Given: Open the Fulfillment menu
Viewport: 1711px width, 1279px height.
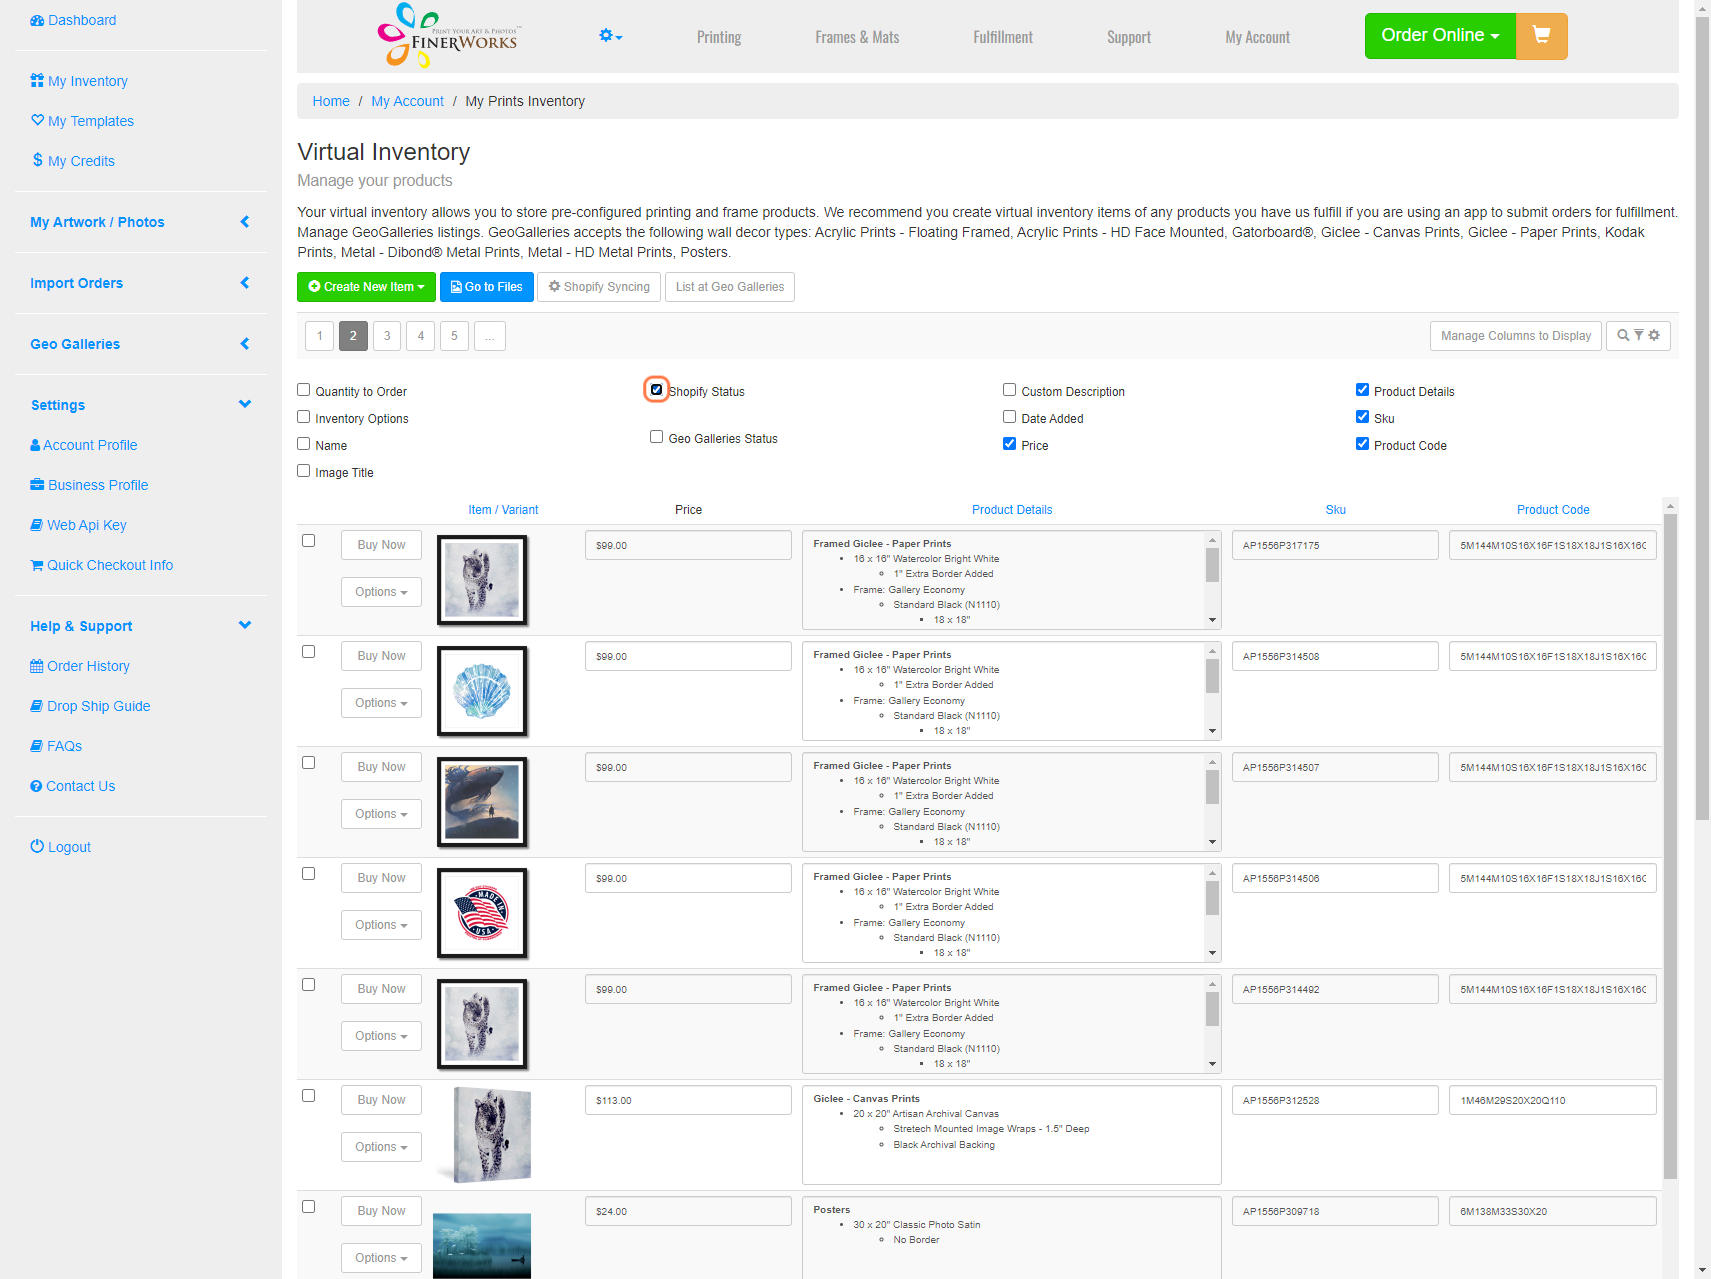Looking at the screenshot, I should pyautogui.click(x=1003, y=37).
